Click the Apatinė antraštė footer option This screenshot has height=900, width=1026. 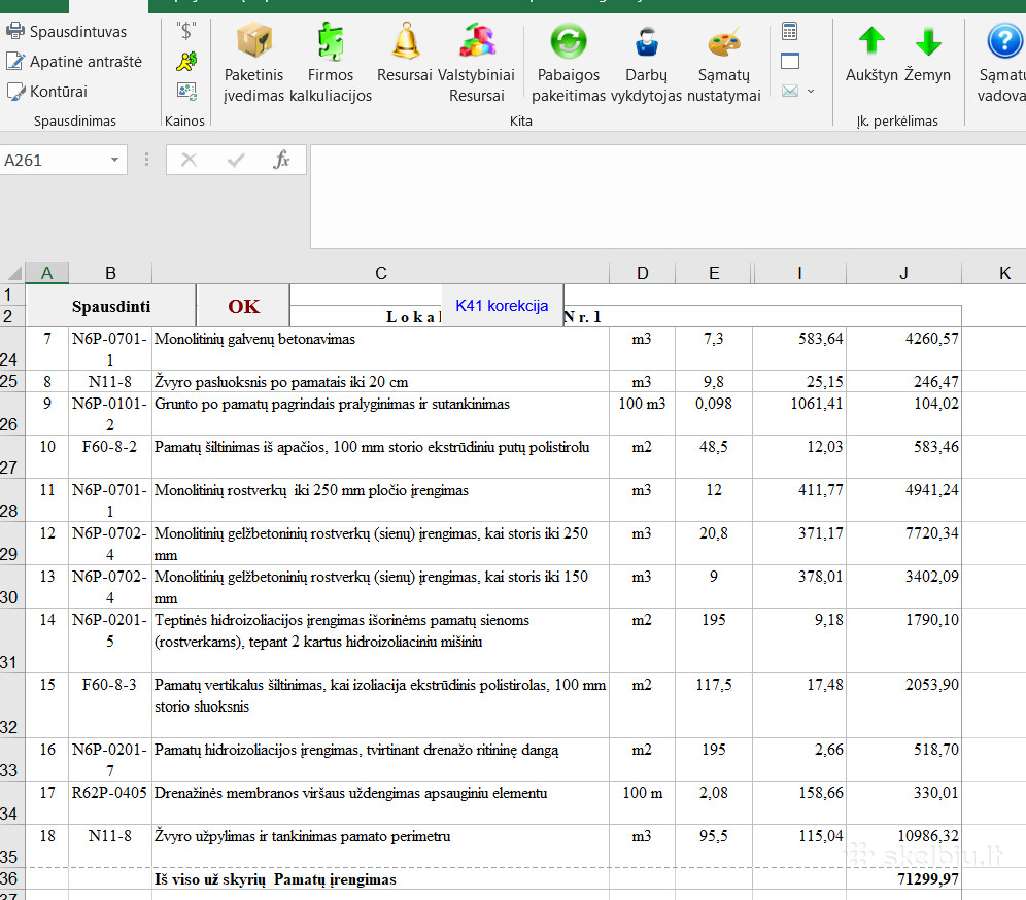tap(73, 62)
